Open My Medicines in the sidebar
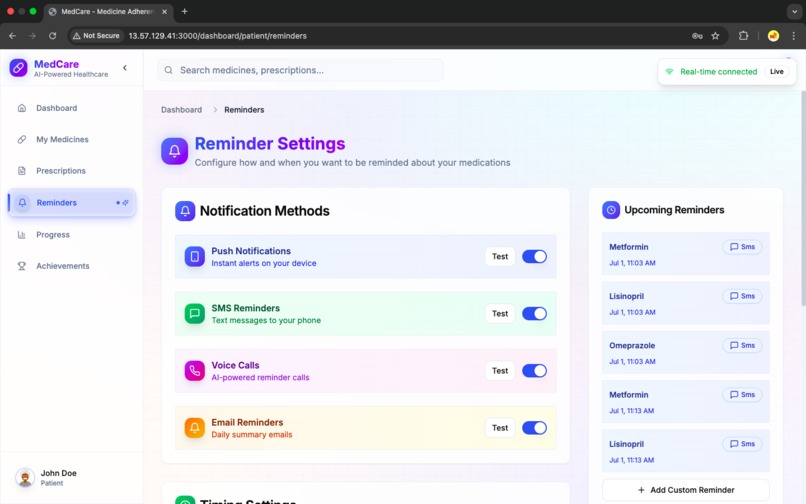This screenshot has height=504, width=806. (71, 139)
